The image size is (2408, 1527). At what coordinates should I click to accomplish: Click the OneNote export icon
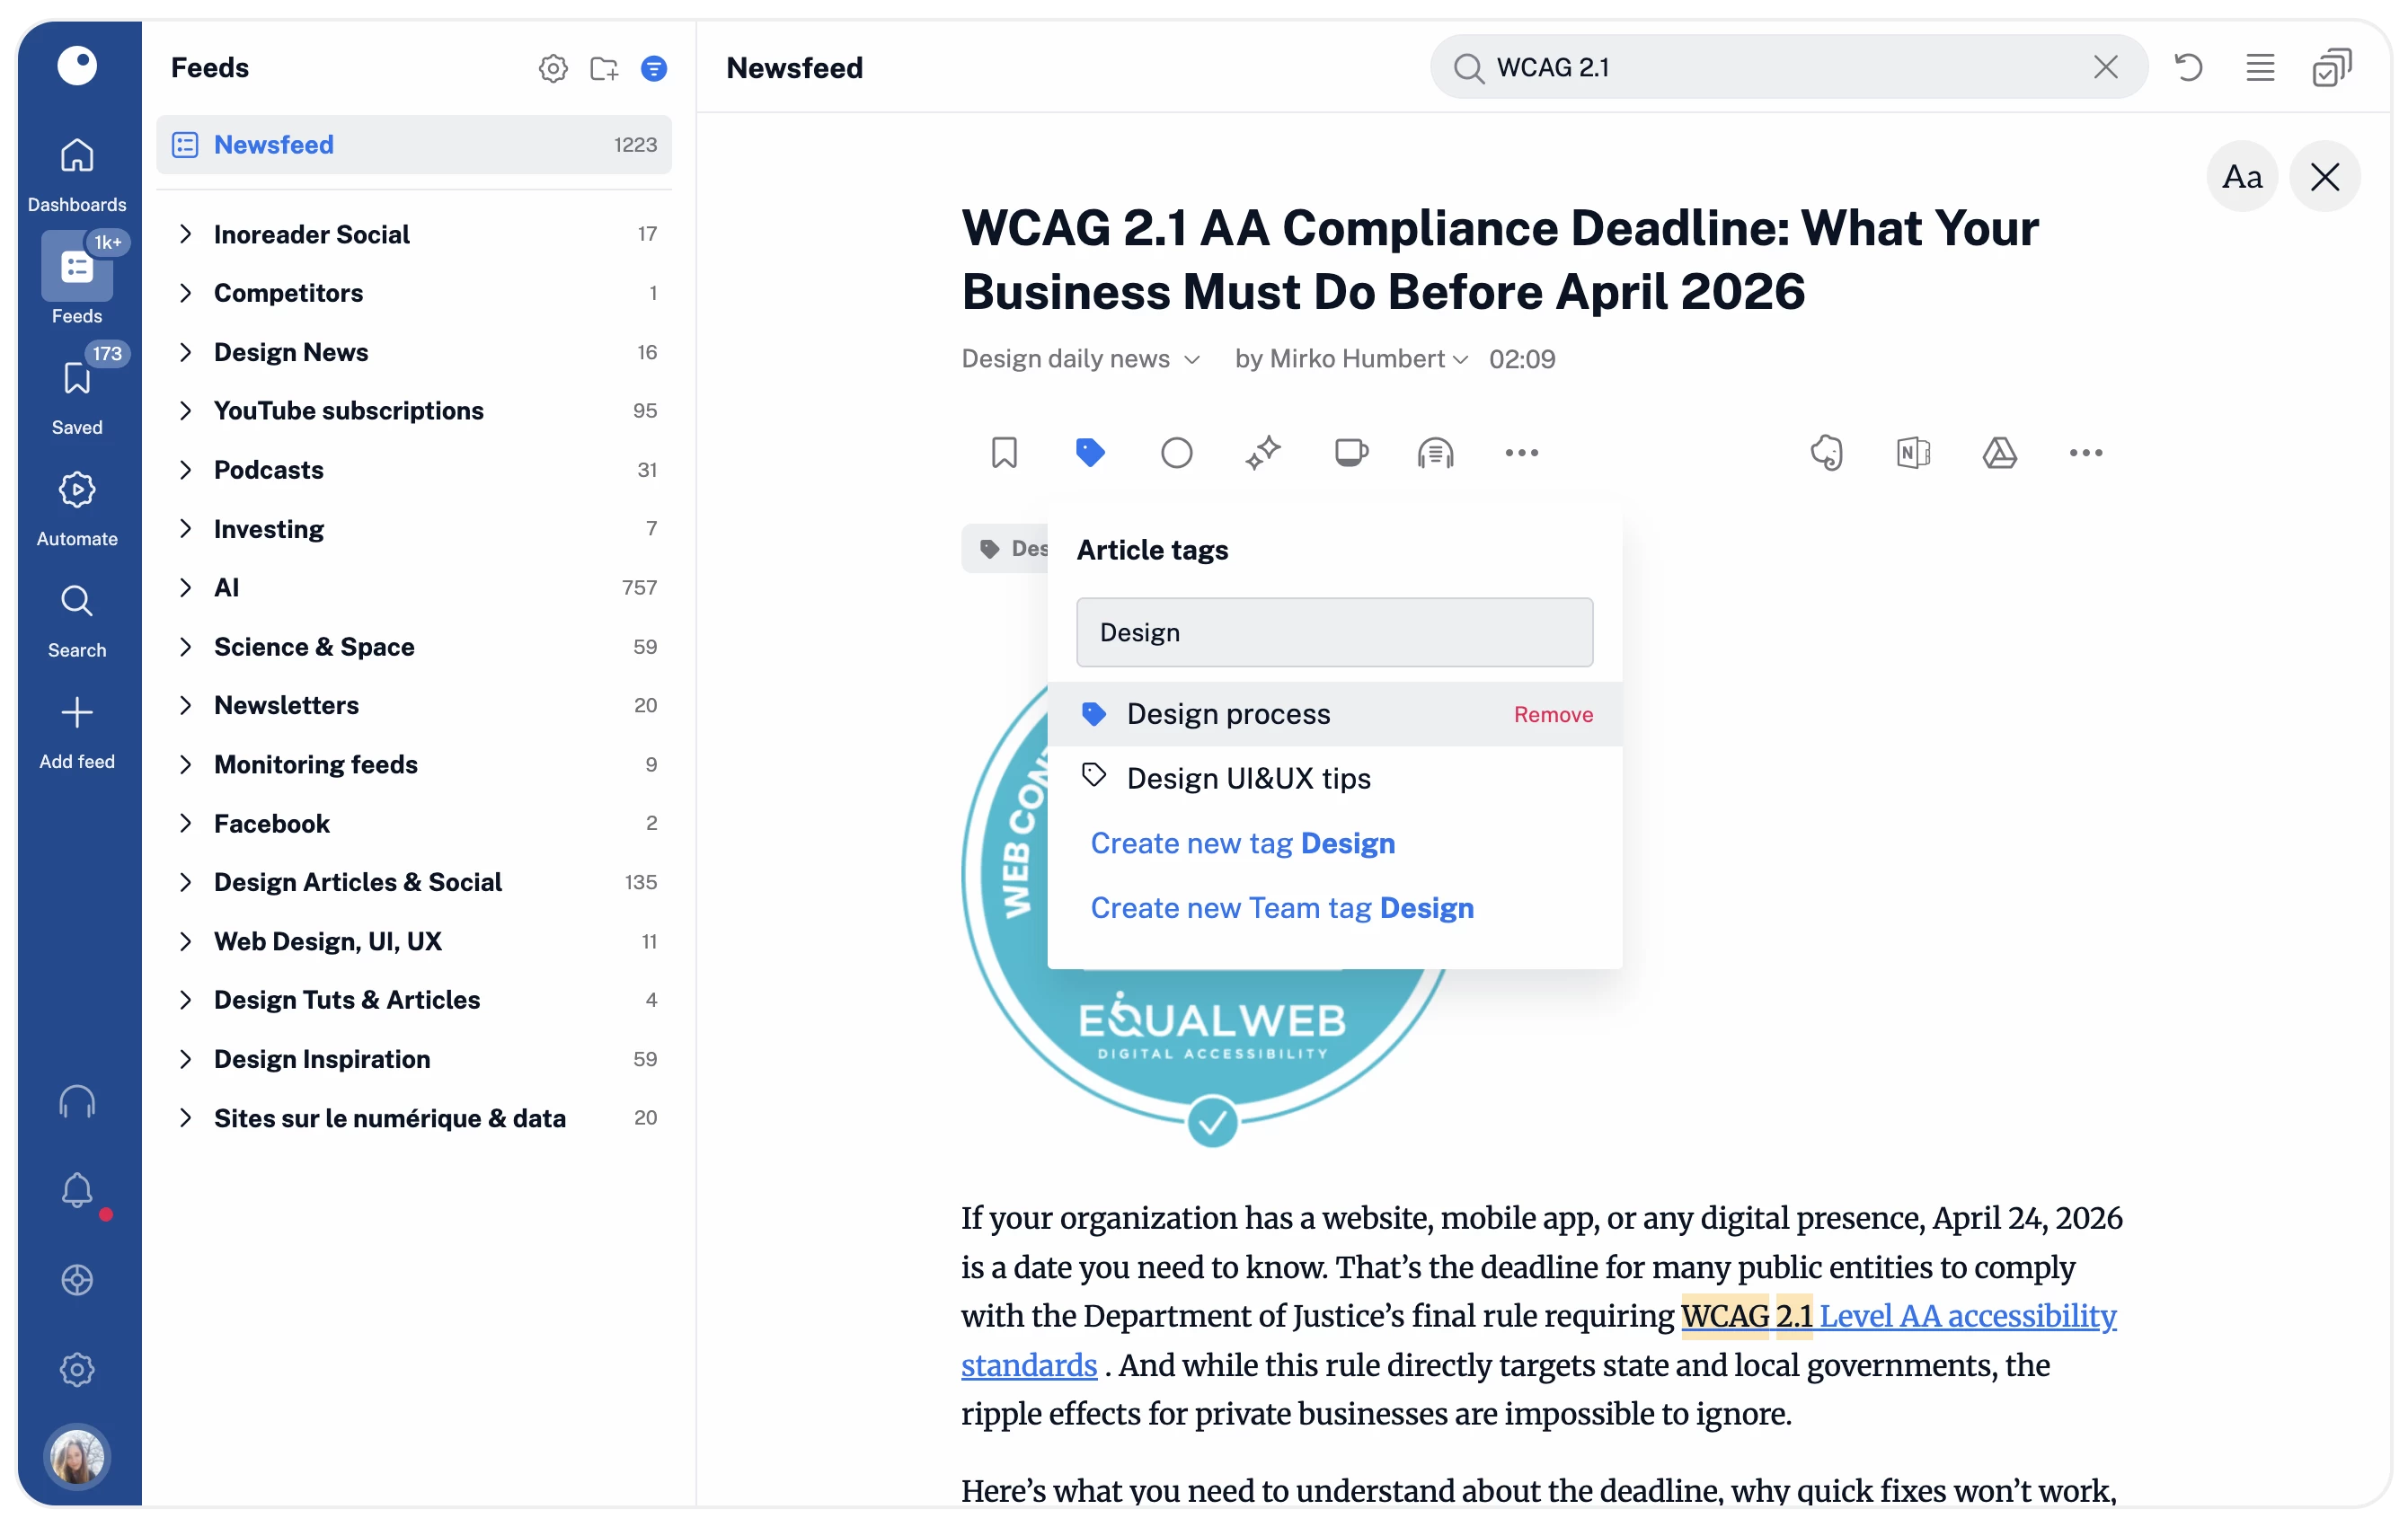click(1912, 453)
